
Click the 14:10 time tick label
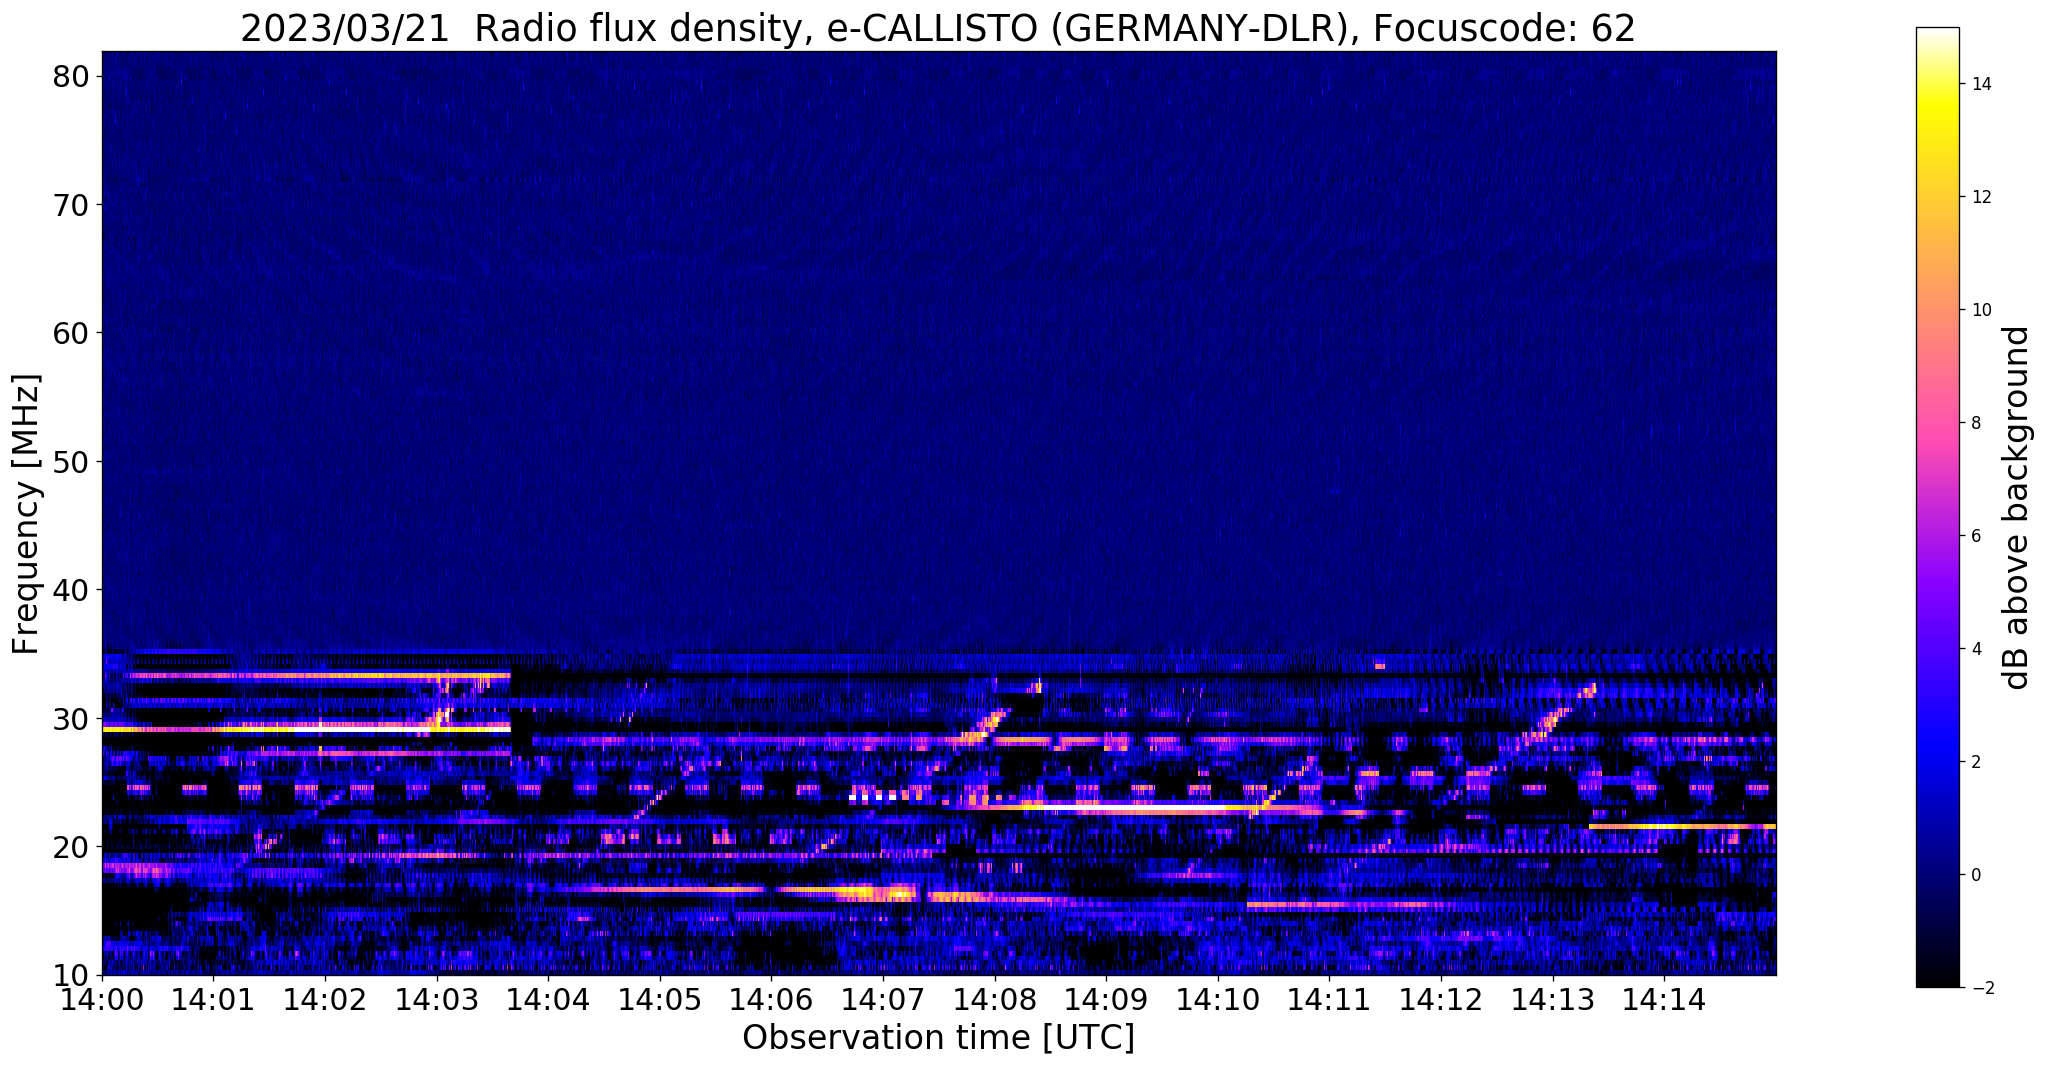[1217, 998]
